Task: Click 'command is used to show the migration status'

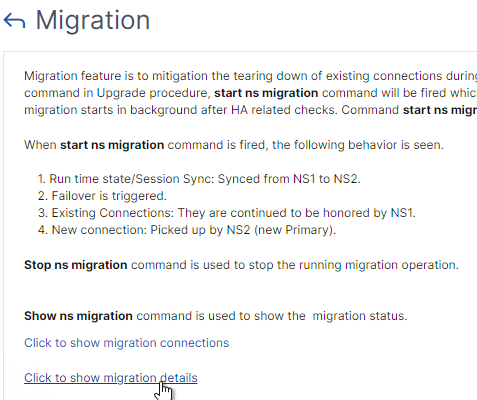Action: [x=272, y=316]
